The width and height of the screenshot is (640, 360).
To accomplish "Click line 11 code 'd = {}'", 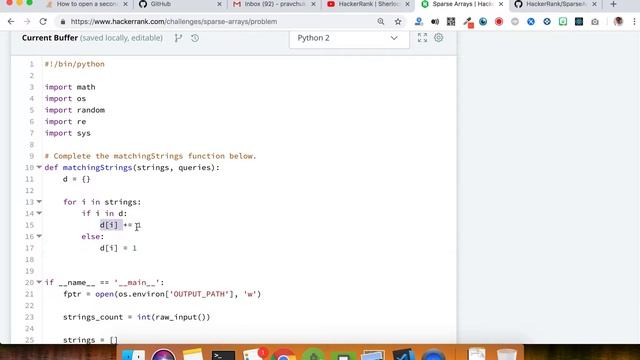I will click(76, 179).
